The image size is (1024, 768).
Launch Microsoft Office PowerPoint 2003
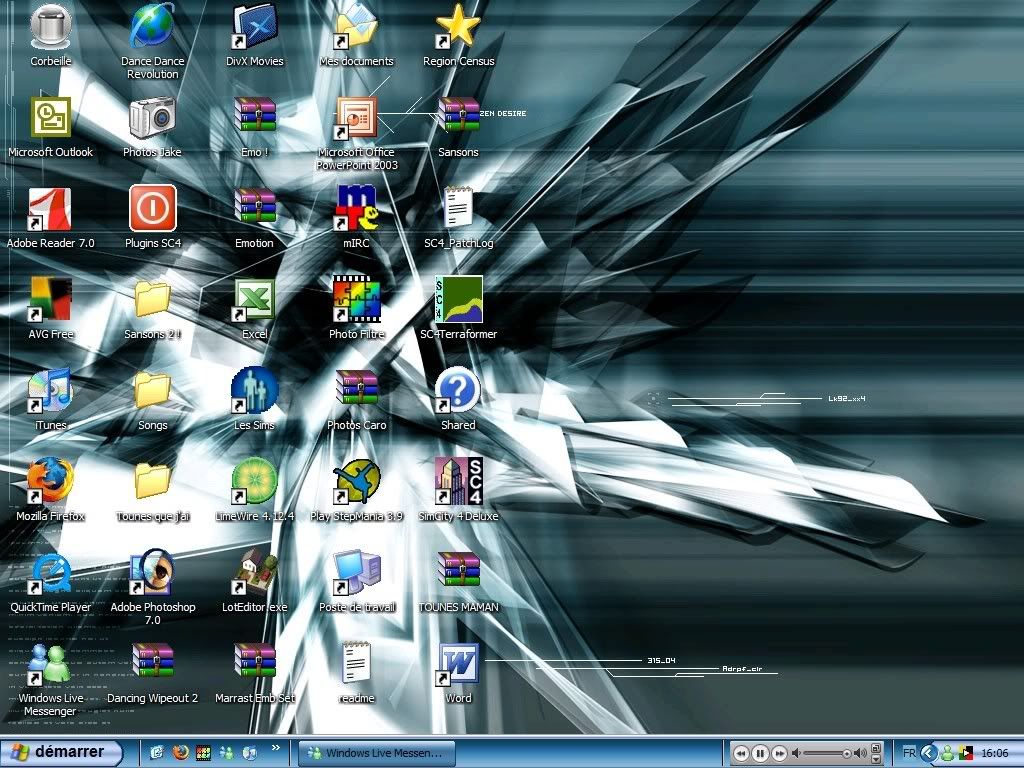coord(357,133)
